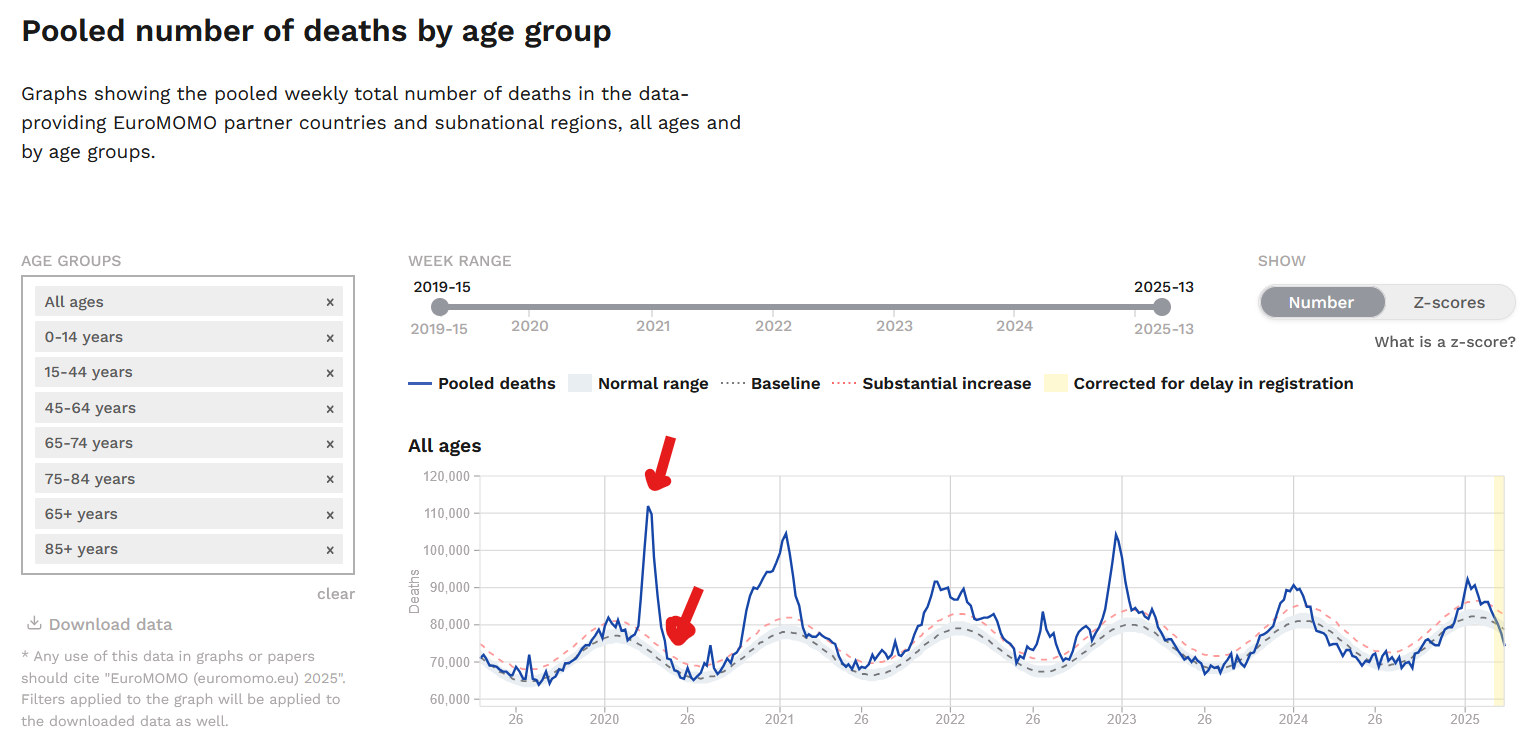
Task: Click the 2024 mark on week range
Action: (1015, 325)
